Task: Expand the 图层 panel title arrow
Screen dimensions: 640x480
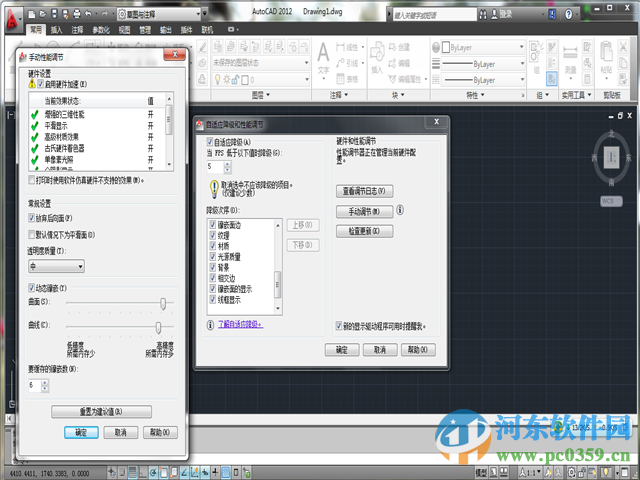Action: click(268, 95)
